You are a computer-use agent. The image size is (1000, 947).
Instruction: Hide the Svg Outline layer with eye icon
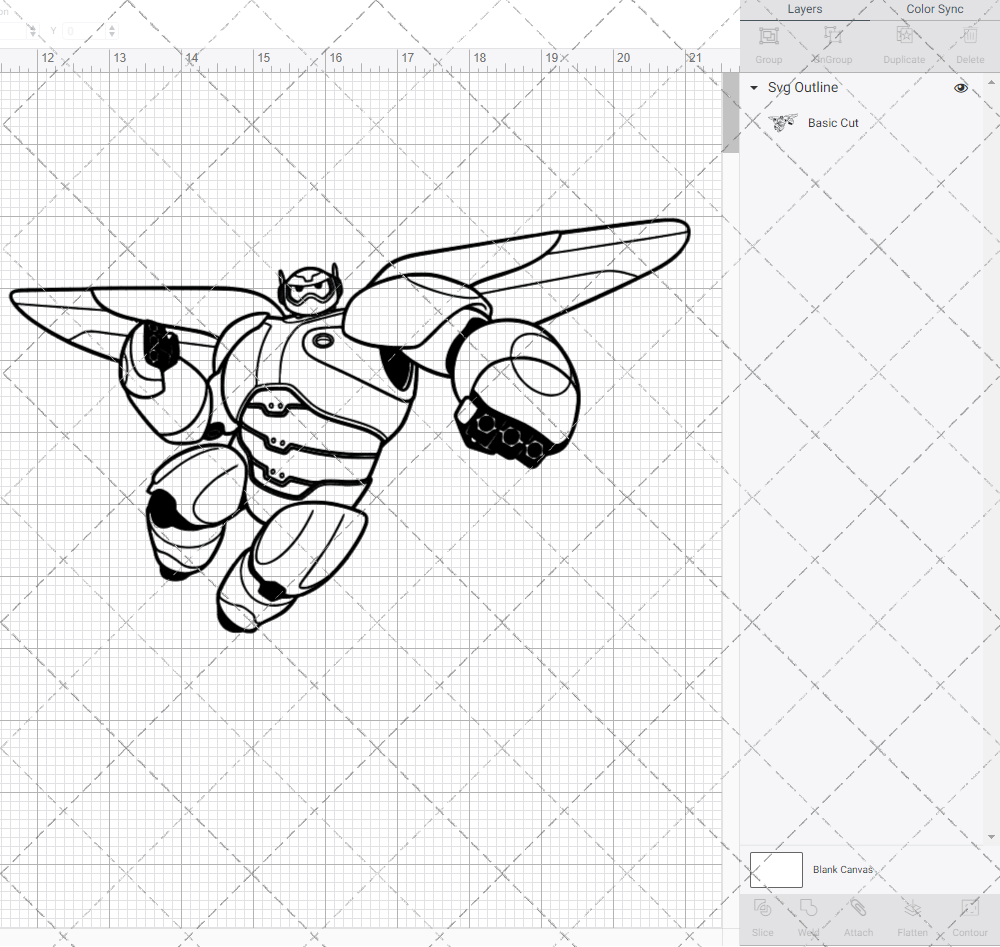tap(960, 88)
